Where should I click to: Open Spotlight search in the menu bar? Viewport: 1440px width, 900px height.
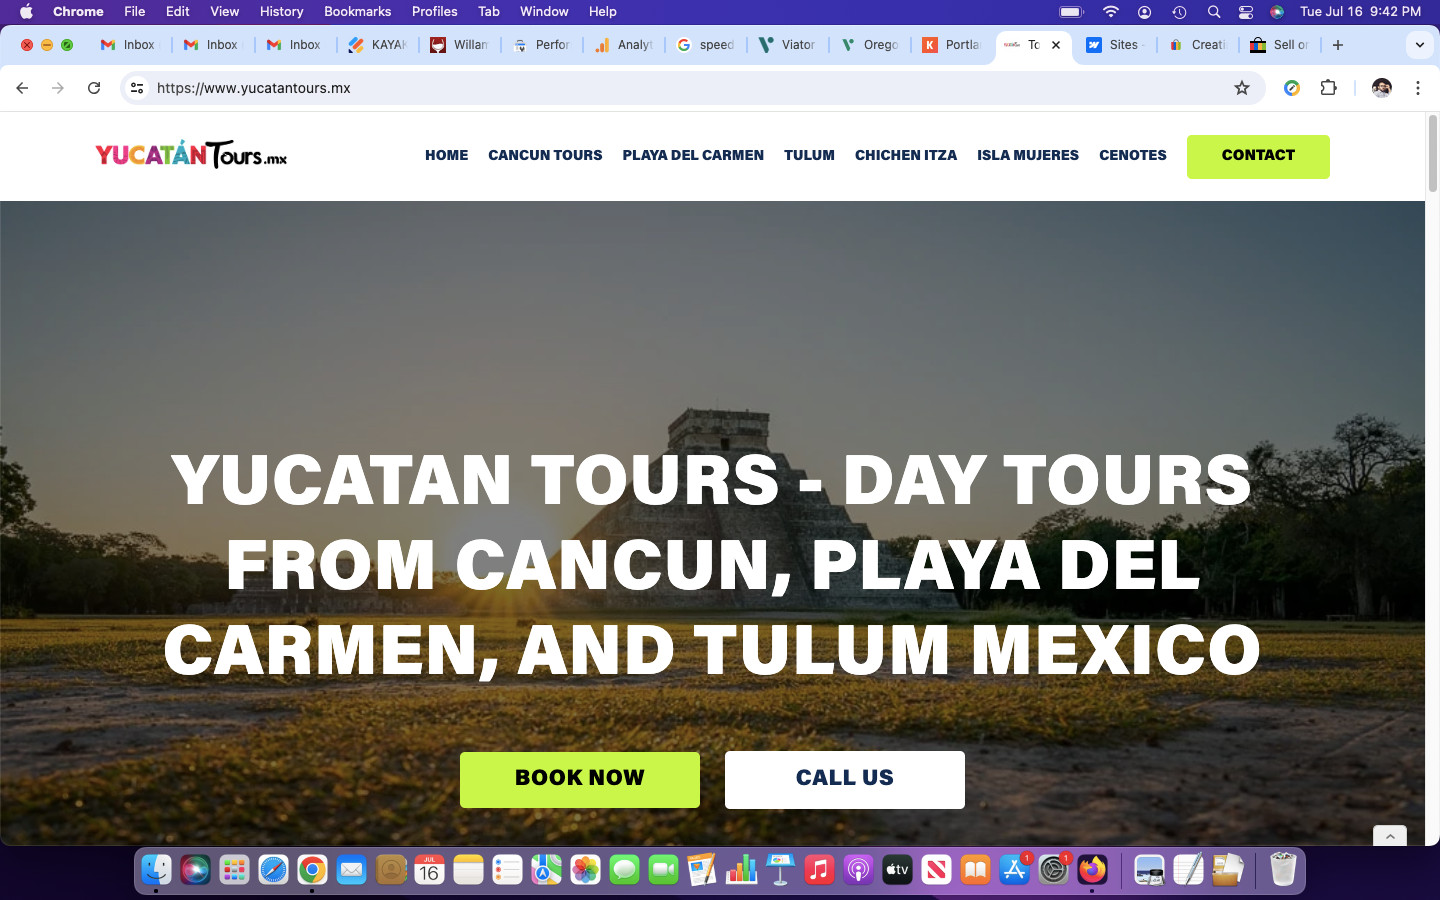pos(1214,12)
